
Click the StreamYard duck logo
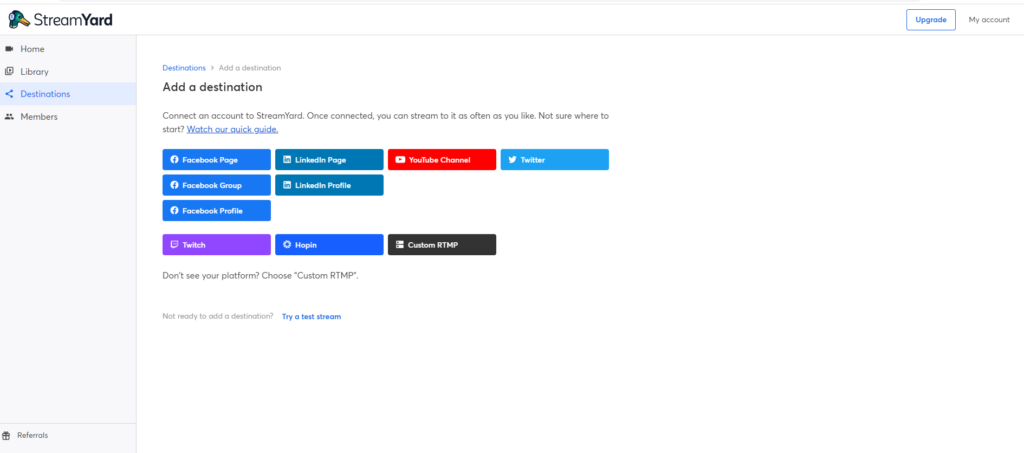coord(19,20)
